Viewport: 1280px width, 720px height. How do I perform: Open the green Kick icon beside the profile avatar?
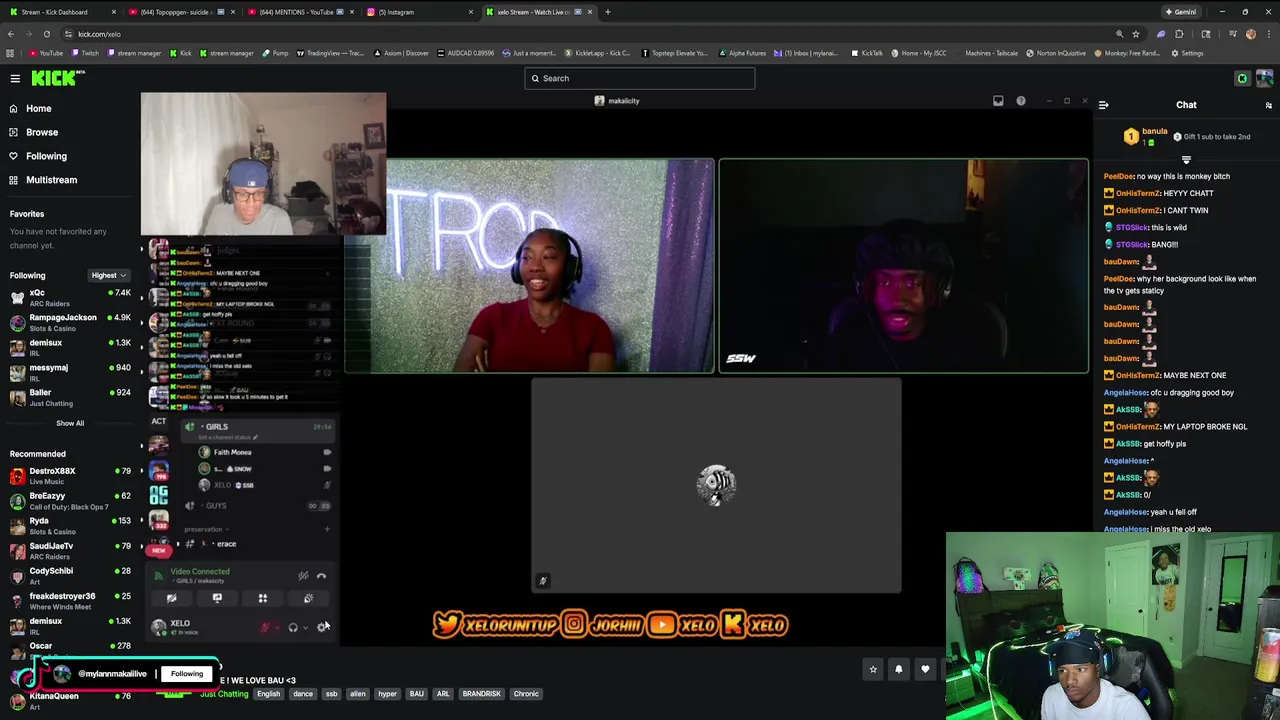point(1242,78)
